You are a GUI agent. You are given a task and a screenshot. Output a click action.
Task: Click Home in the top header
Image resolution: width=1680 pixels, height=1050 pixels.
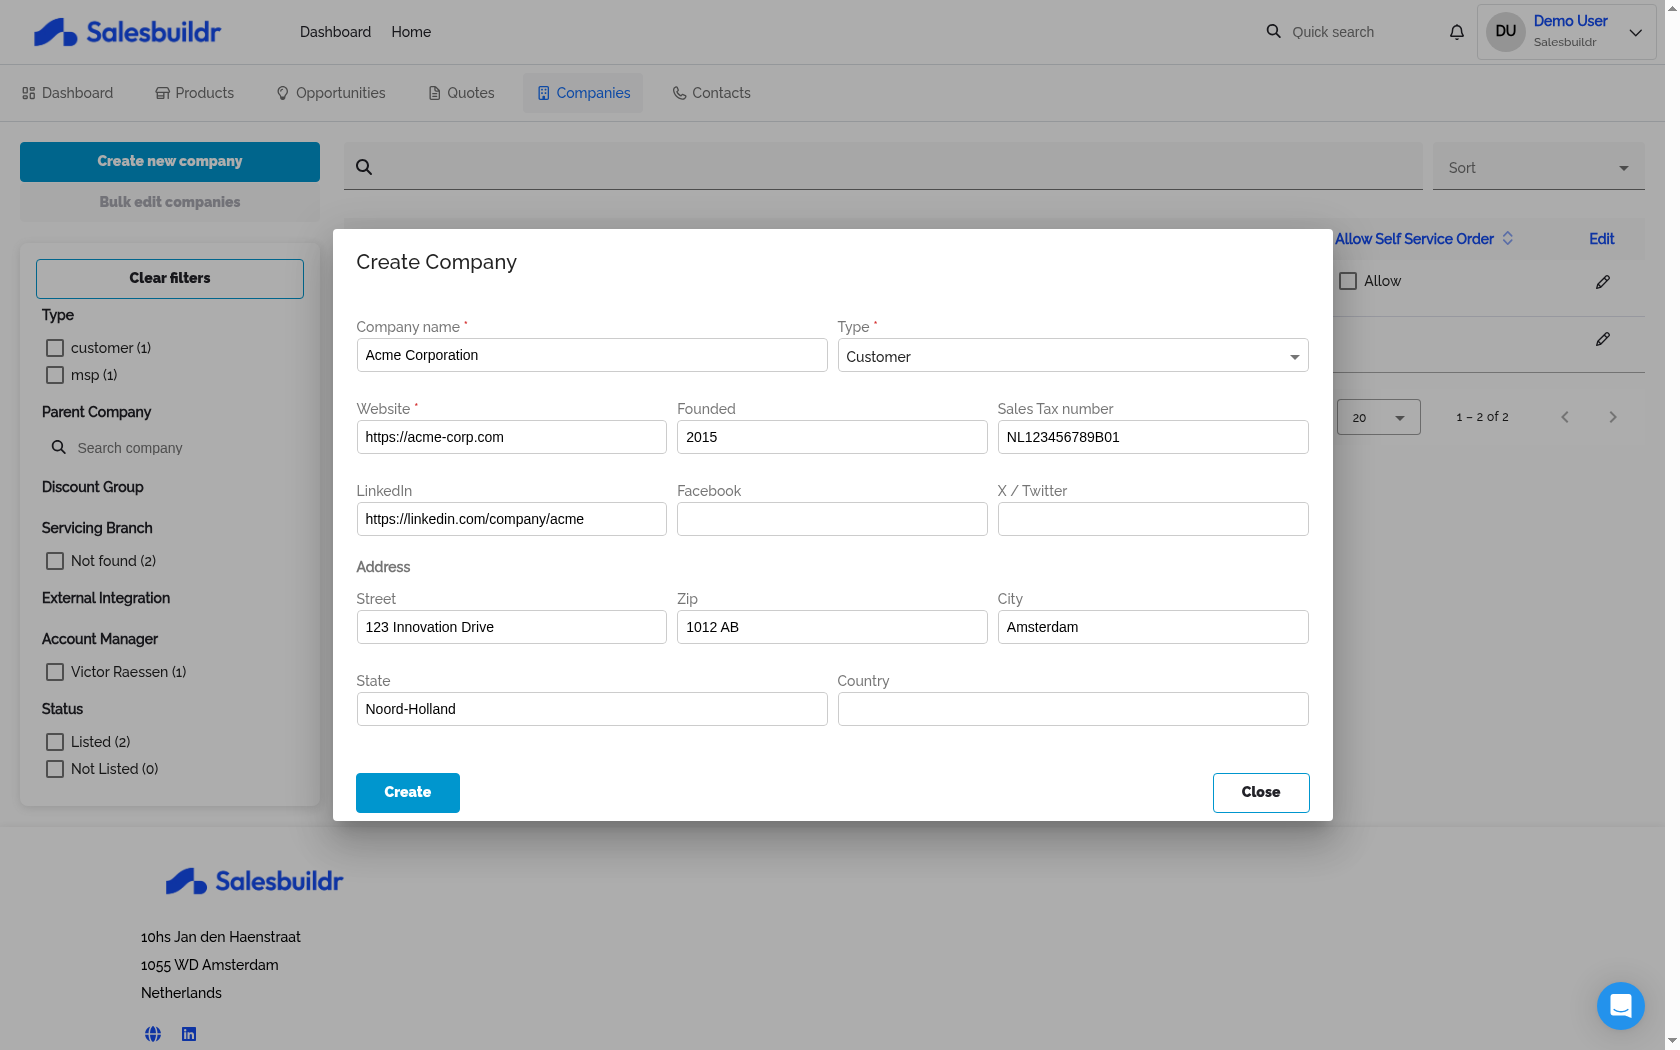pyautogui.click(x=411, y=32)
